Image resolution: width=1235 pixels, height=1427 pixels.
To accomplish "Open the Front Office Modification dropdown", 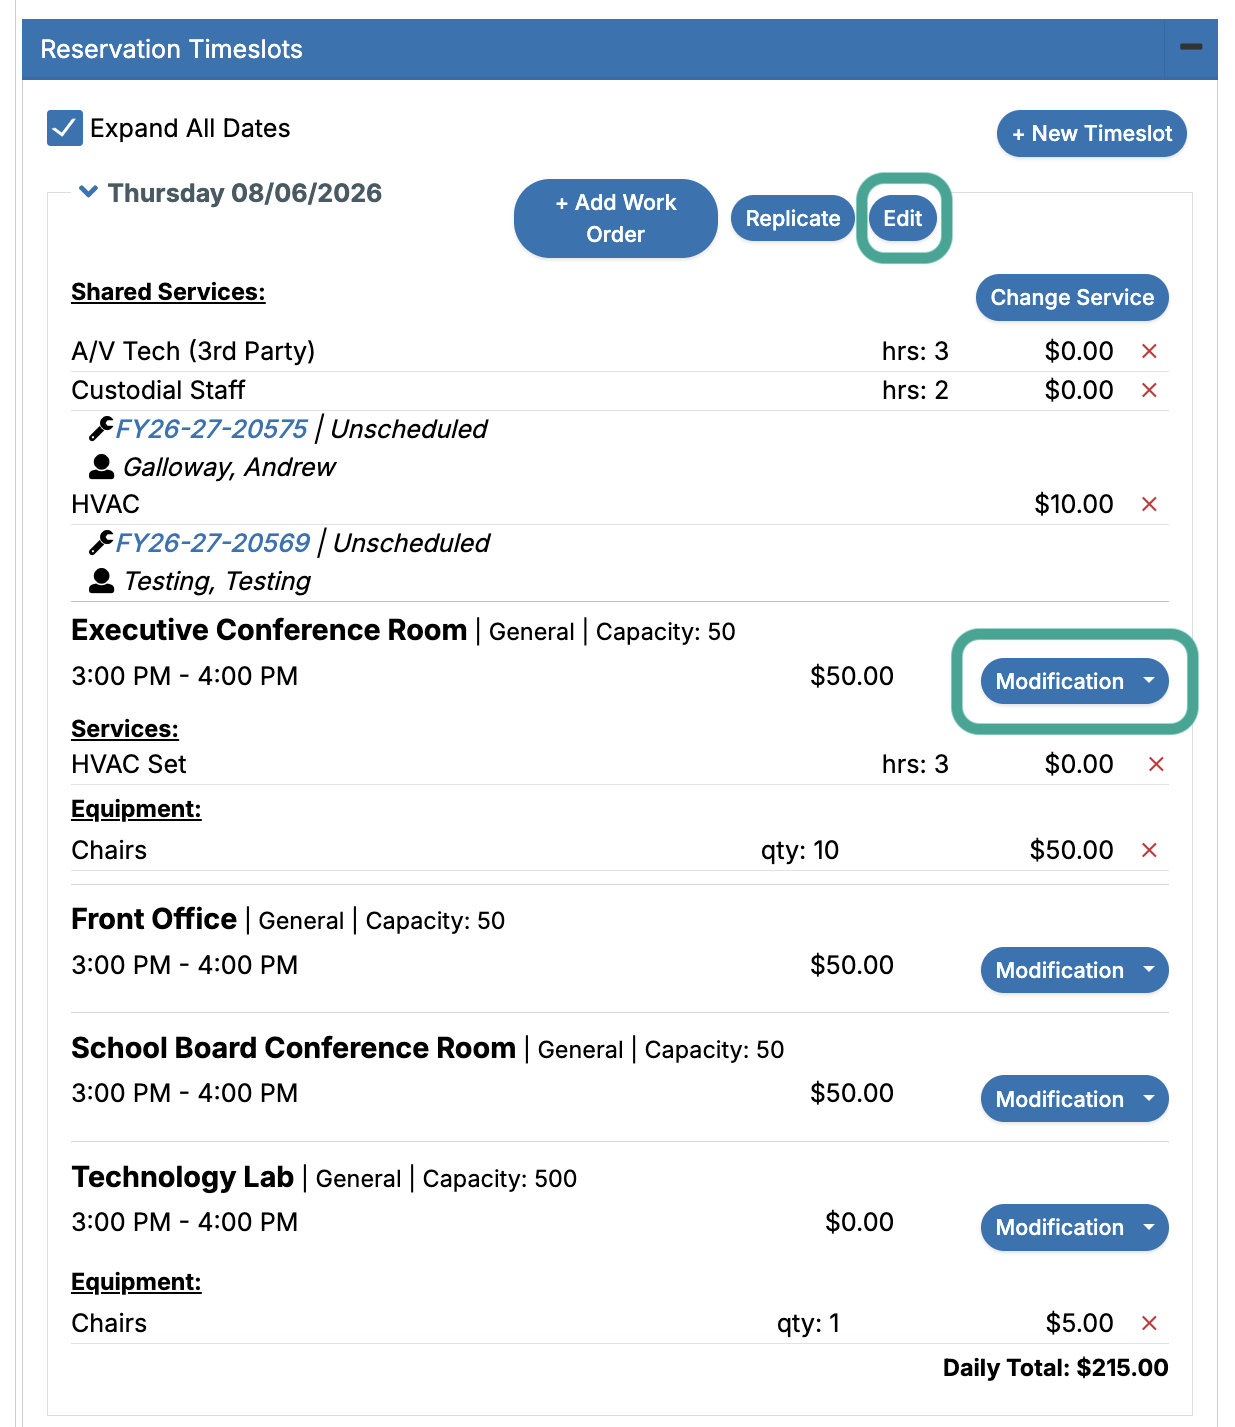I will coord(1074,970).
